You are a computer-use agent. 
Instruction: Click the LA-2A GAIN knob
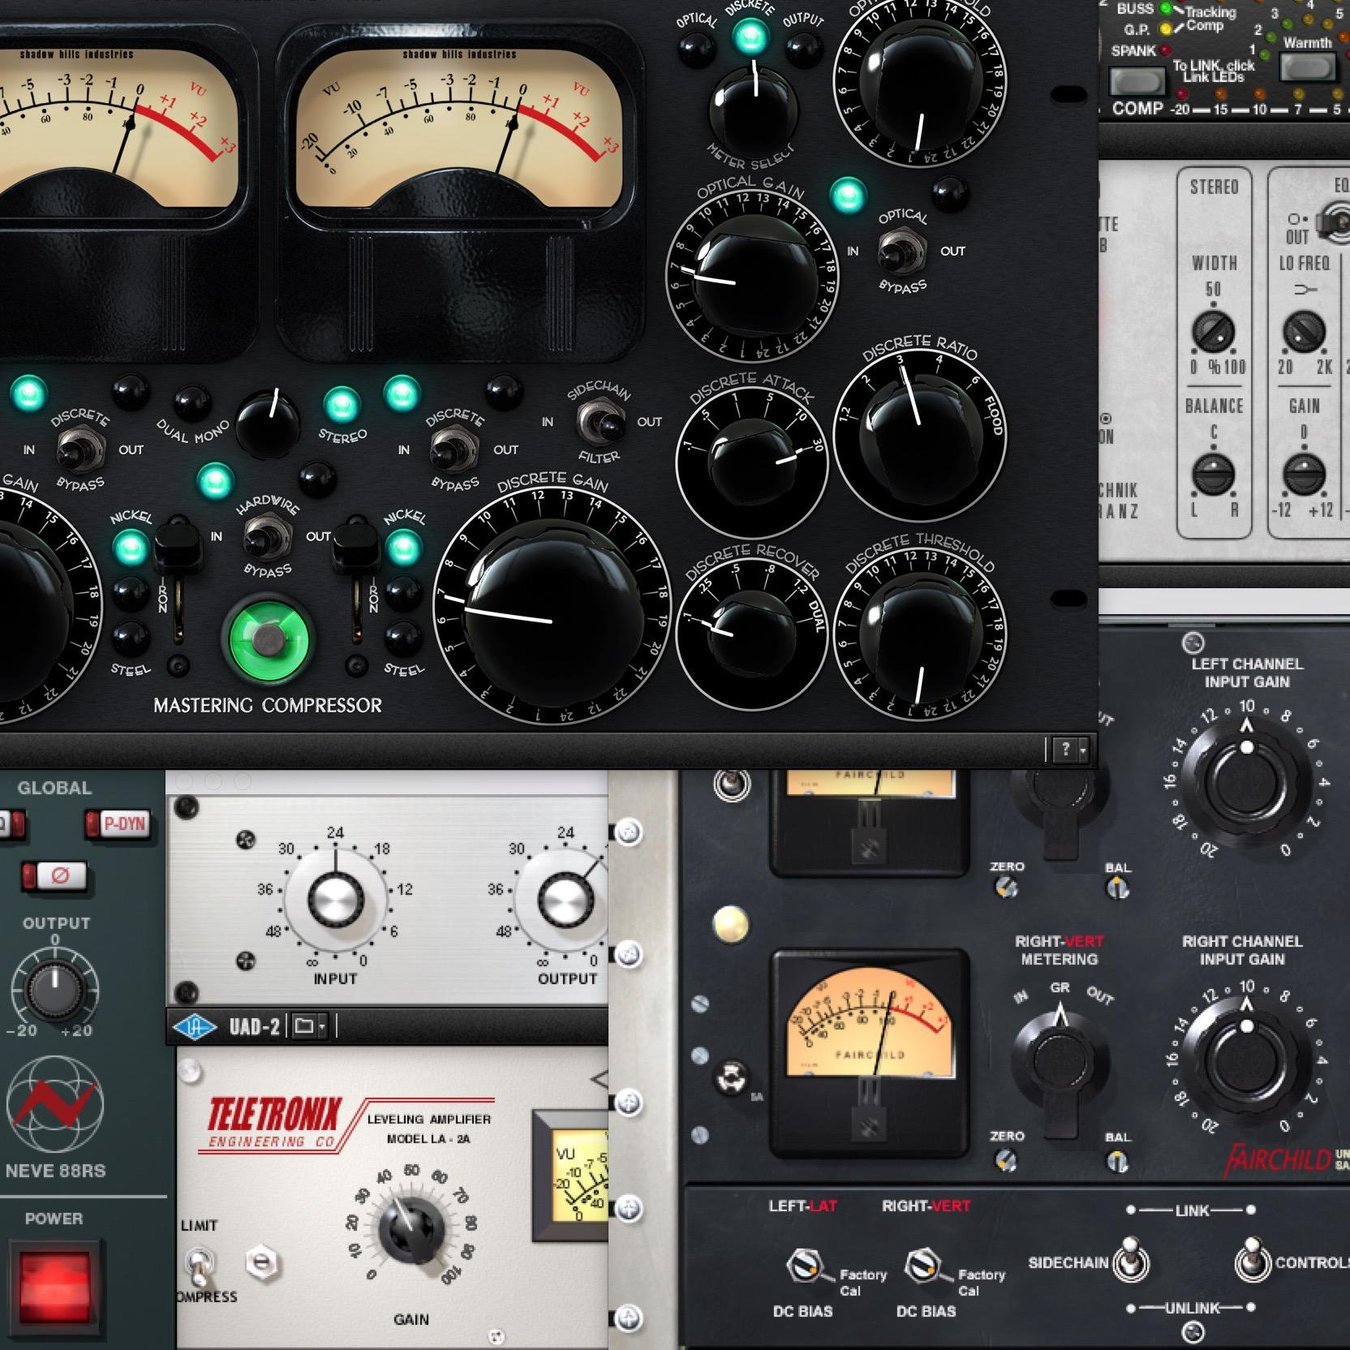(411, 1231)
